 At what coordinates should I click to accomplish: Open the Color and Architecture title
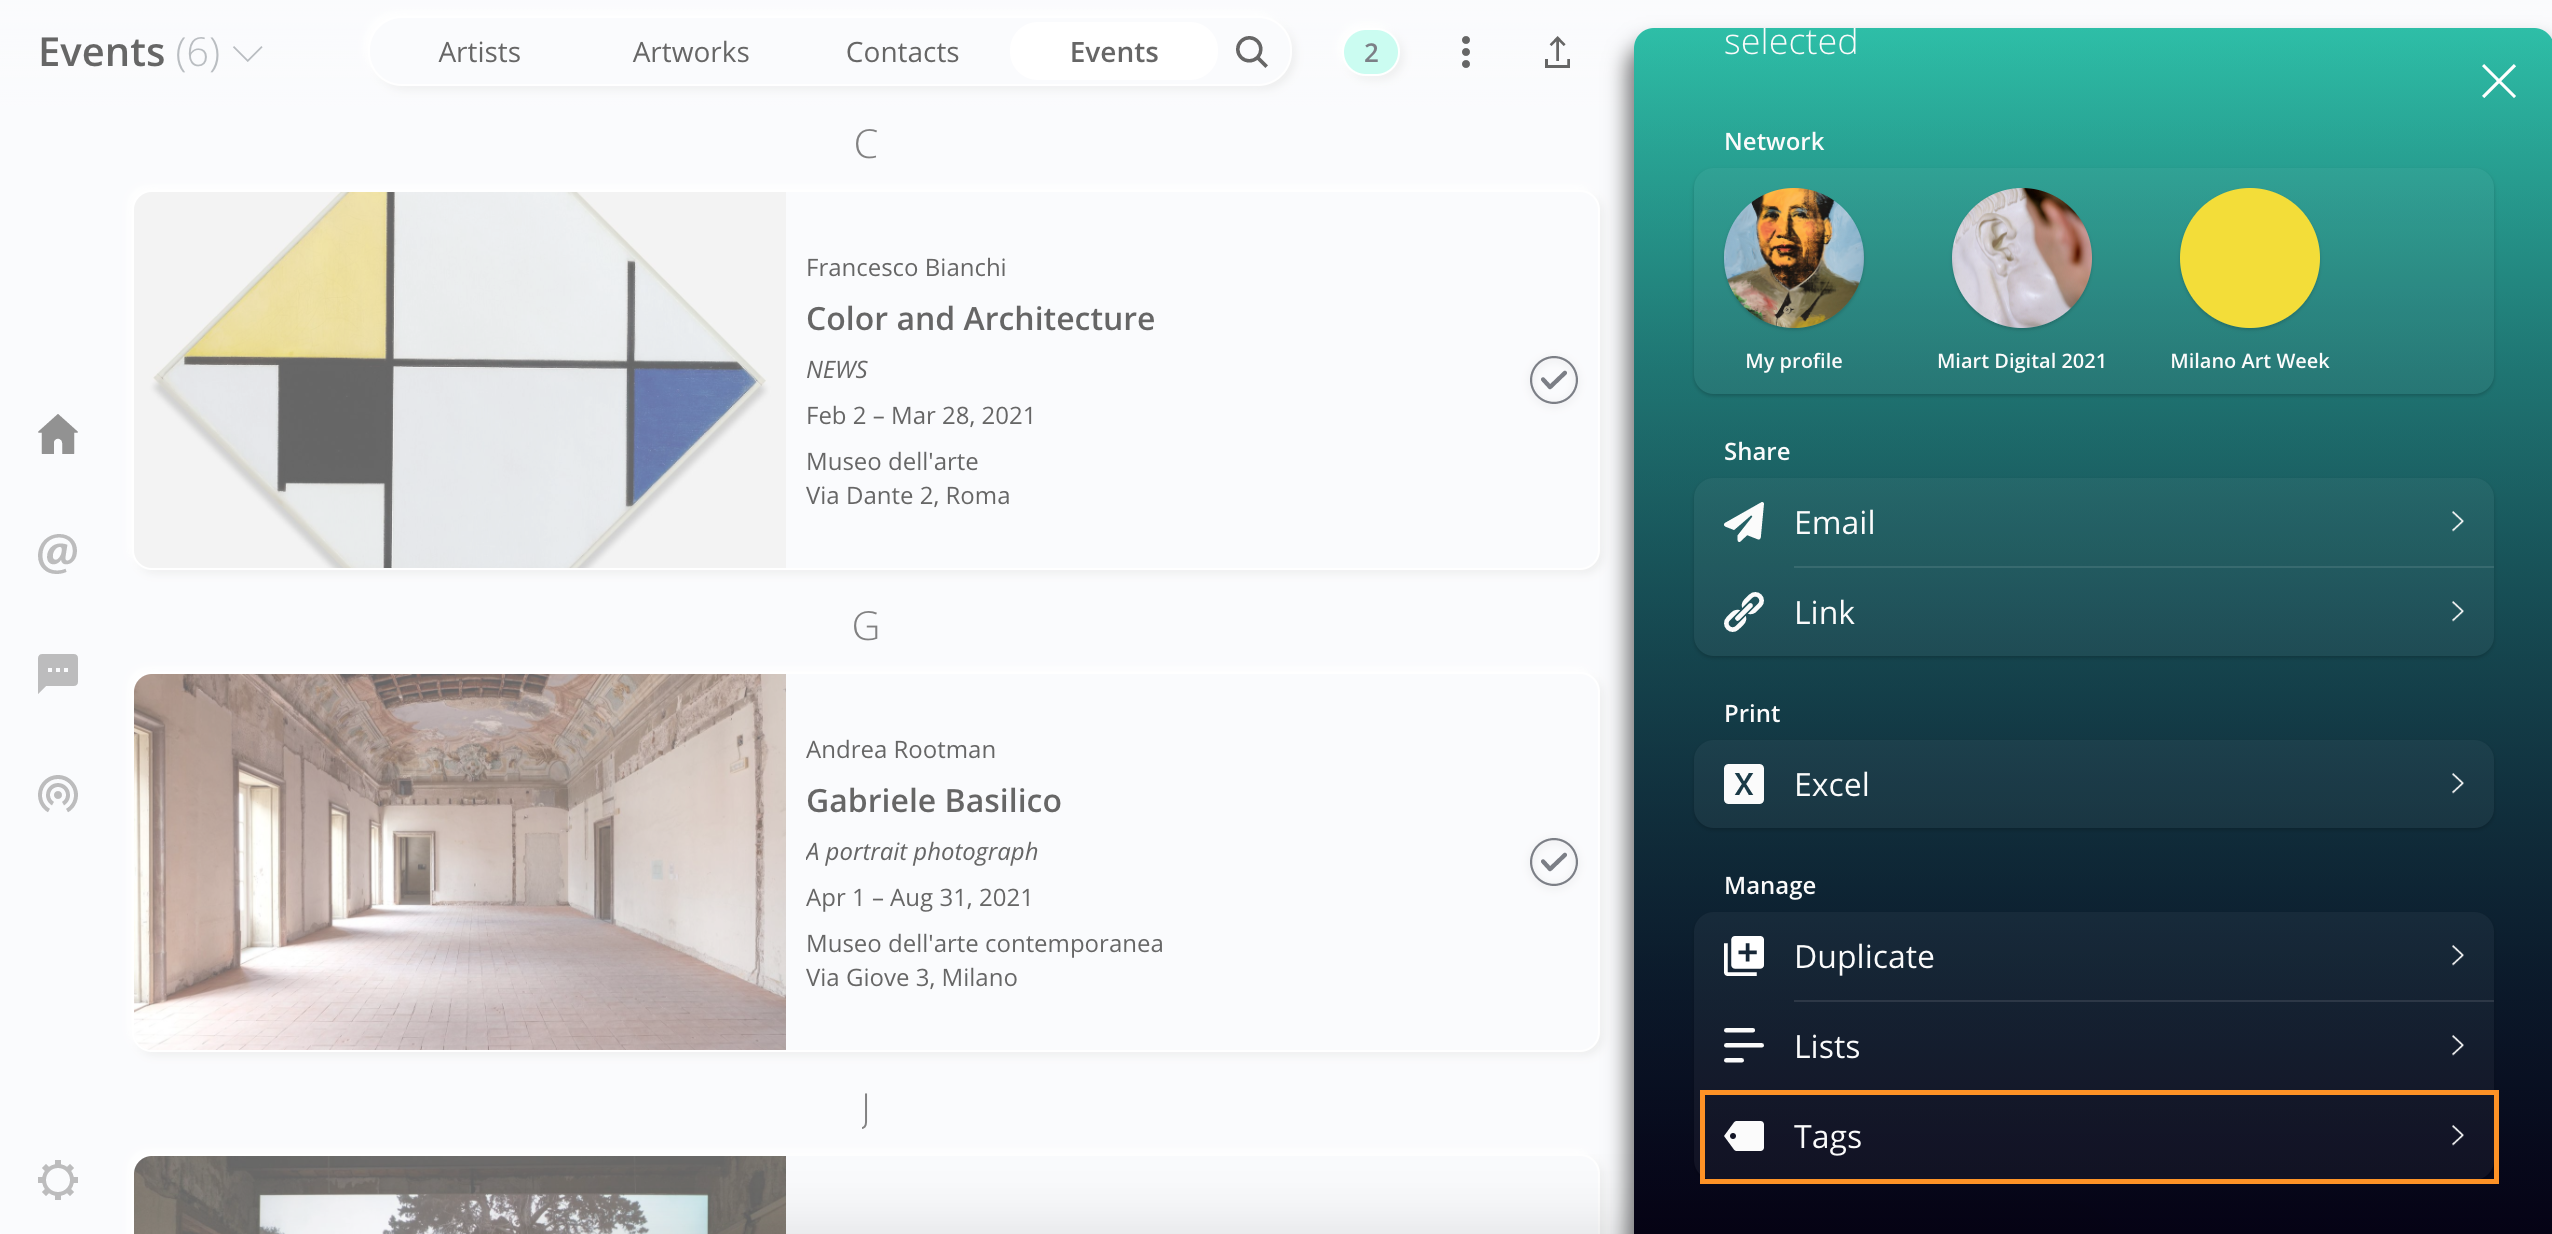pyautogui.click(x=980, y=319)
